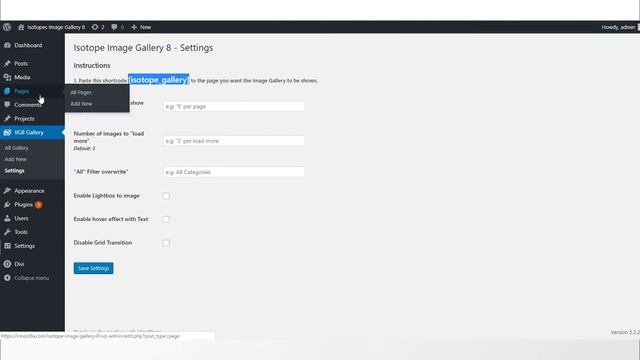The height and width of the screenshot is (360, 640).
Task: Select Add New in Pages flyout
Action: coord(81,104)
